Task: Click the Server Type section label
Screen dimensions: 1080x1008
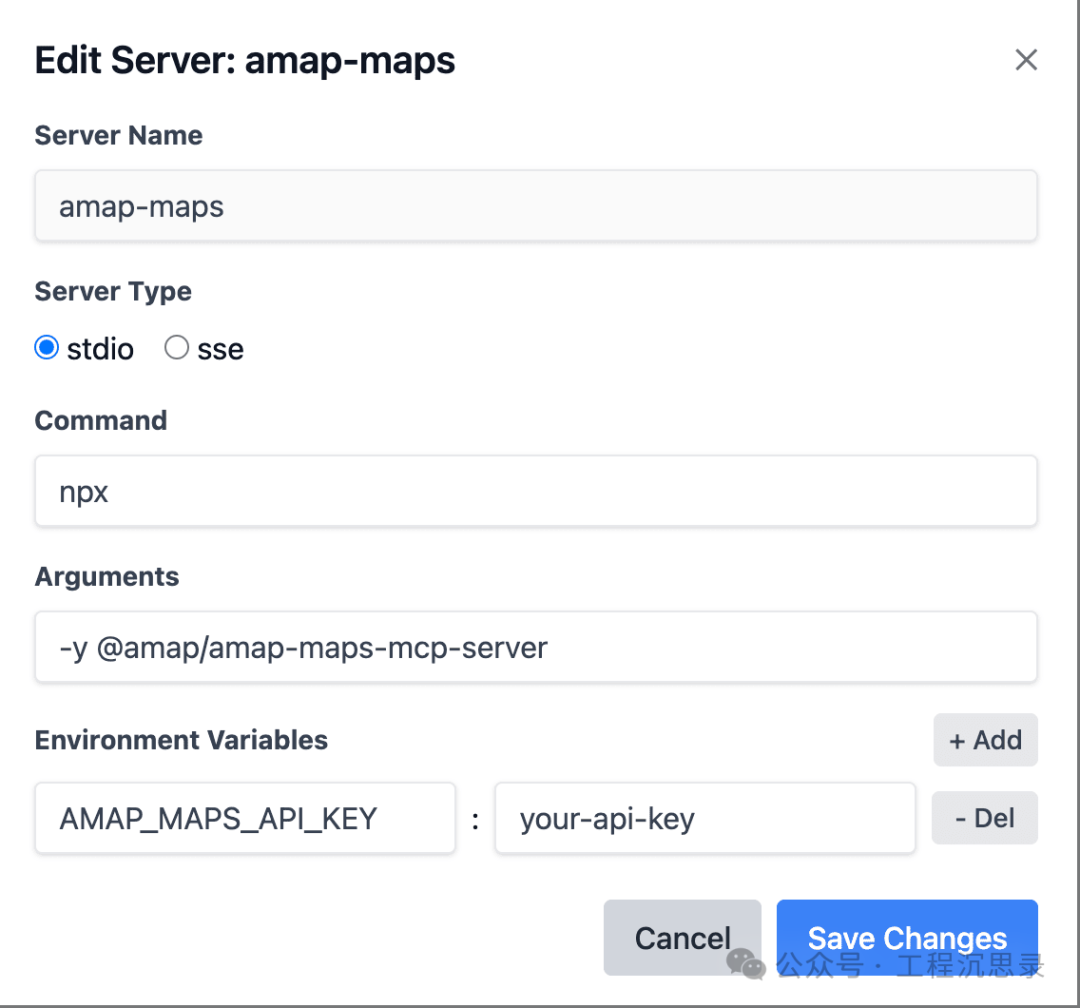Action: click(113, 291)
